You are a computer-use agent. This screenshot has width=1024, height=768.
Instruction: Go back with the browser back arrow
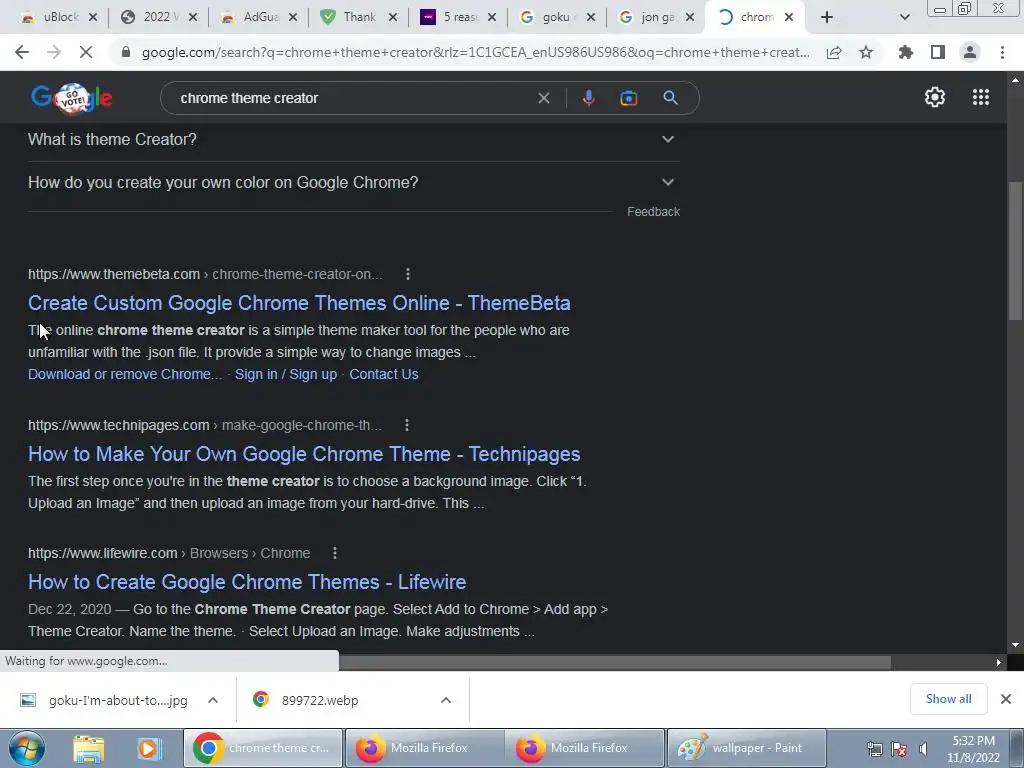pyautogui.click(x=22, y=52)
